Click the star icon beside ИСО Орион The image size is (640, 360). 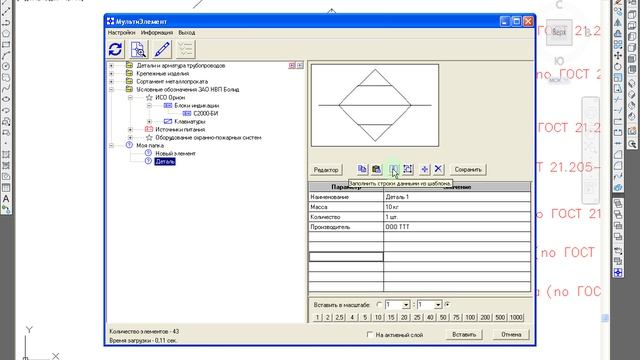(149, 98)
